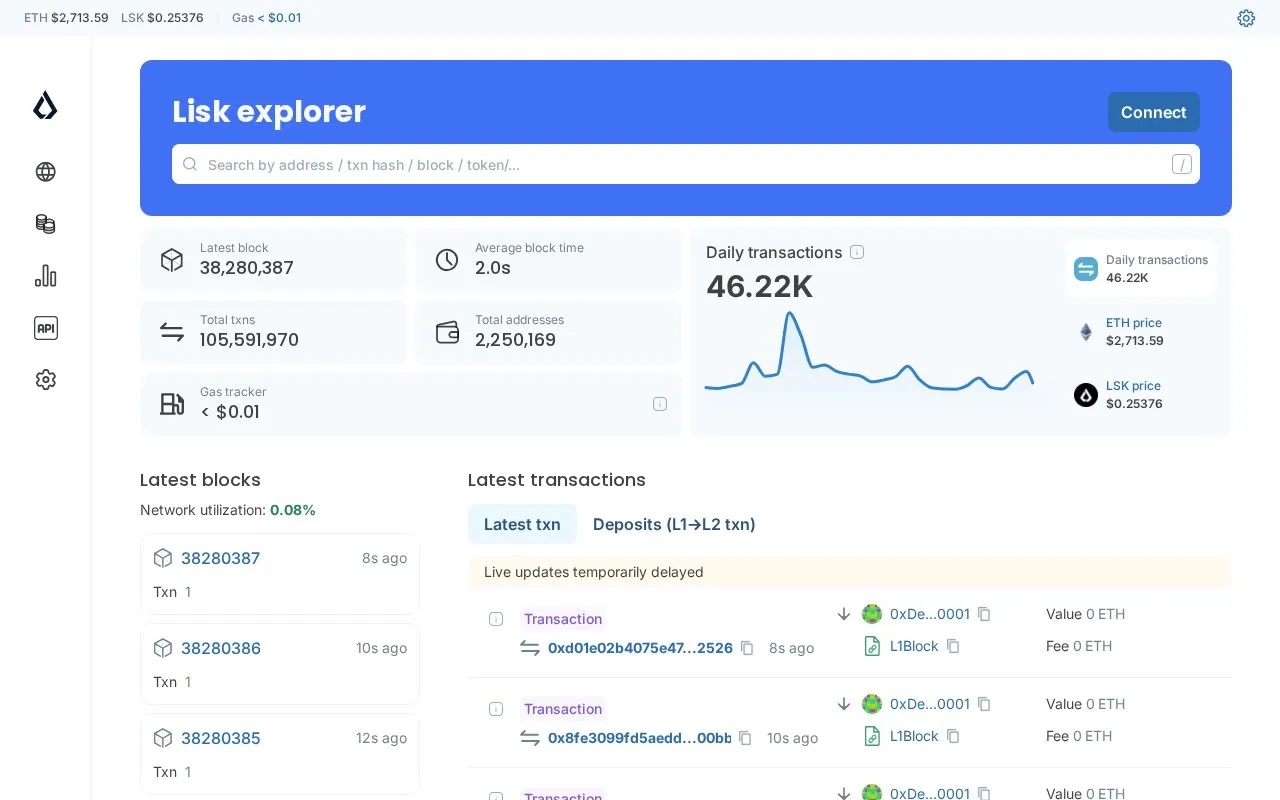Screen dimensions: 1280x800
Task: Open the API icon in sidebar
Action: [x=45, y=328]
